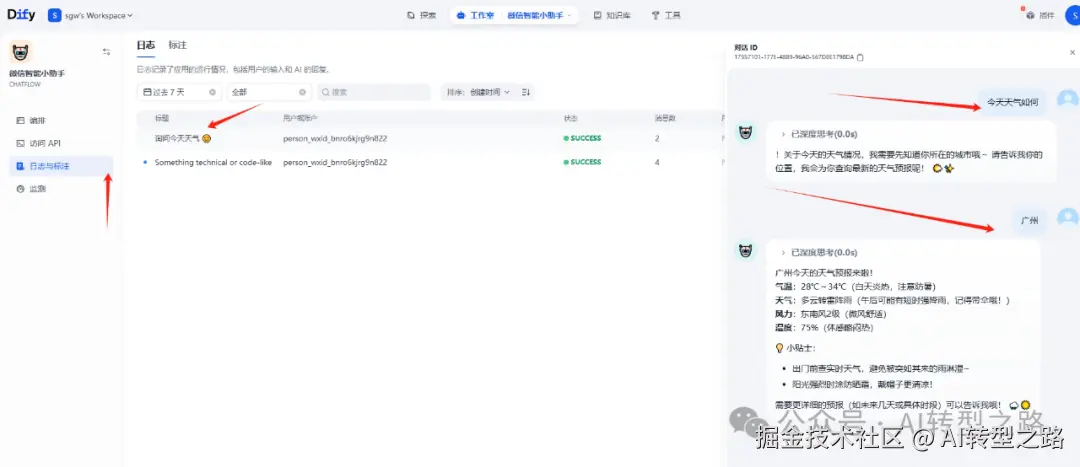Screen dimensions: 1080x467
Task: Click the user account avatar S
Action: (x=1072, y=15)
